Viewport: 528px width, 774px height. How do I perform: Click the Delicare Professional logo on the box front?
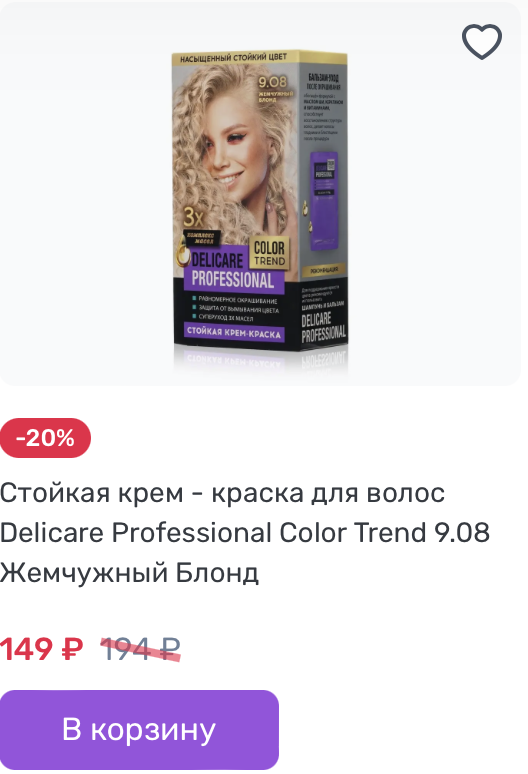tap(231, 270)
